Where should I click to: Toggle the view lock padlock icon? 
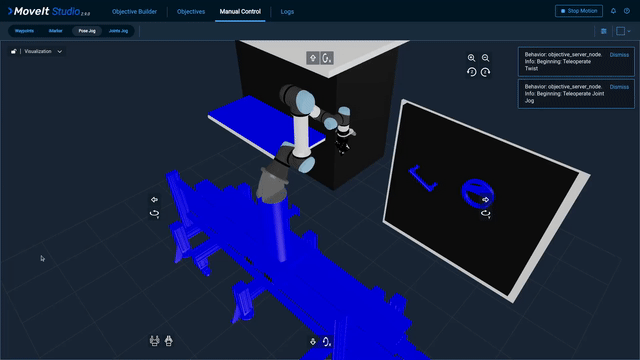[13, 51]
